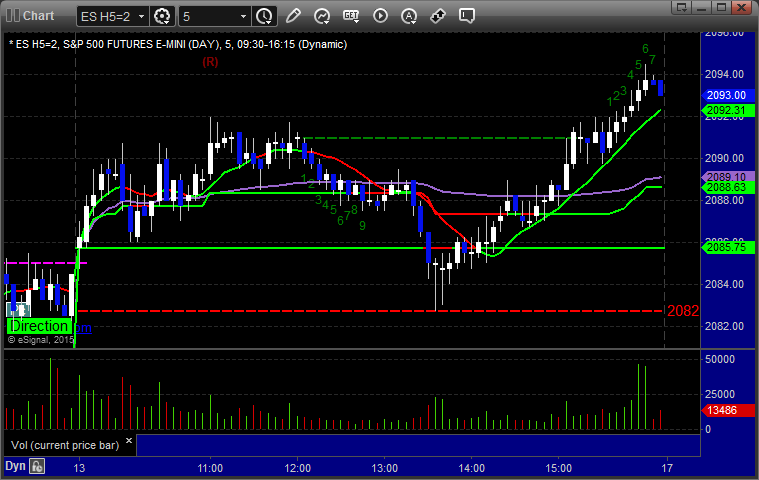Click the linking arrows icon

pyautogui.click(x=438, y=16)
